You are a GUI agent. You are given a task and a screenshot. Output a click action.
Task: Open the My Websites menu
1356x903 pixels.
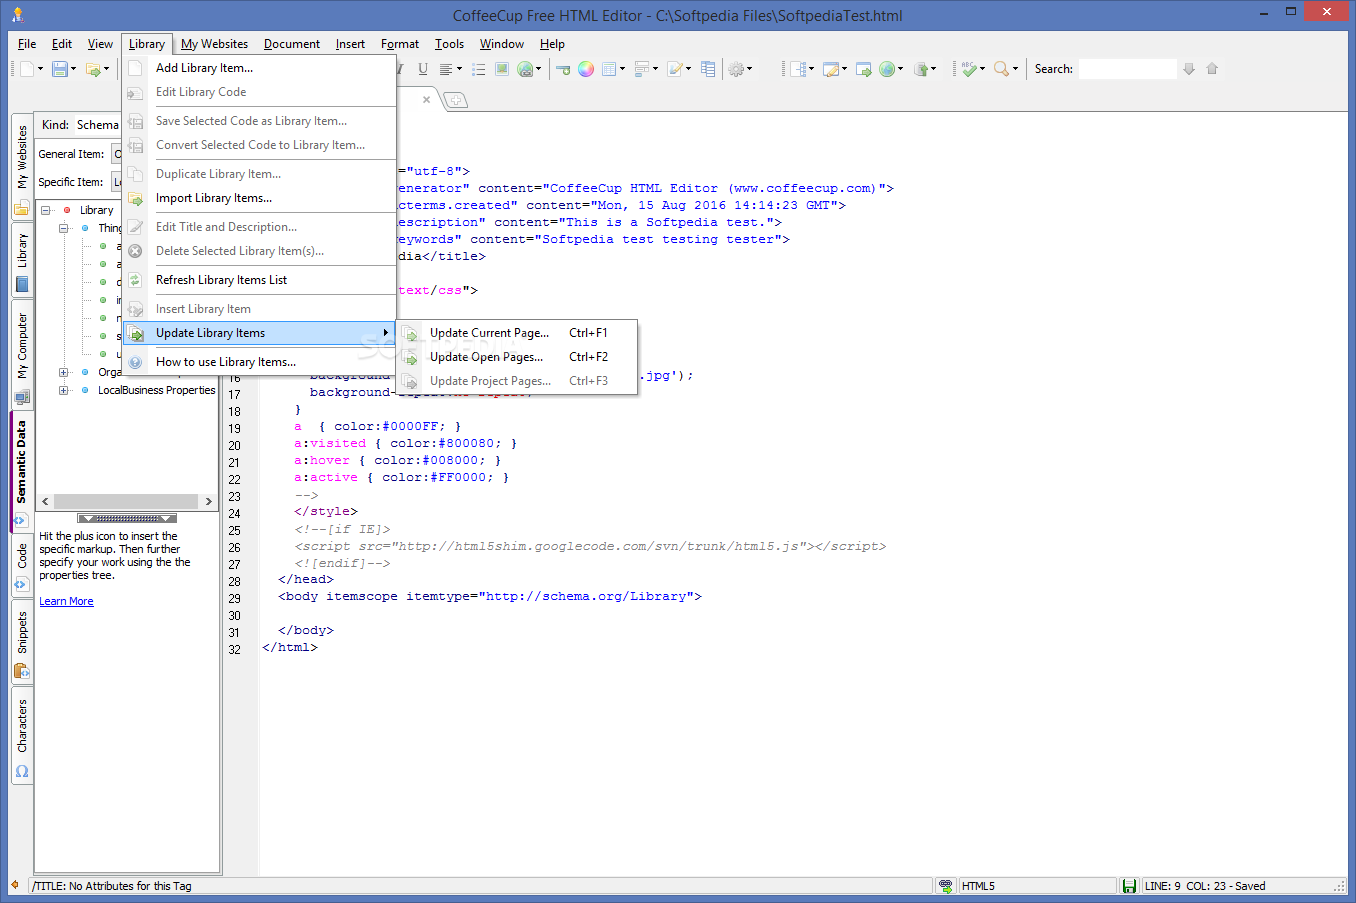point(214,44)
